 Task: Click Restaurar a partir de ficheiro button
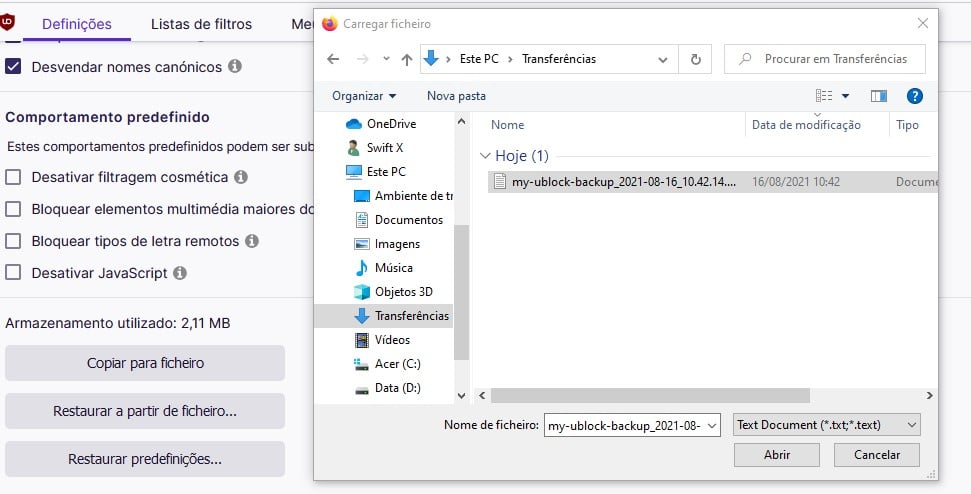(x=145, y=411)
